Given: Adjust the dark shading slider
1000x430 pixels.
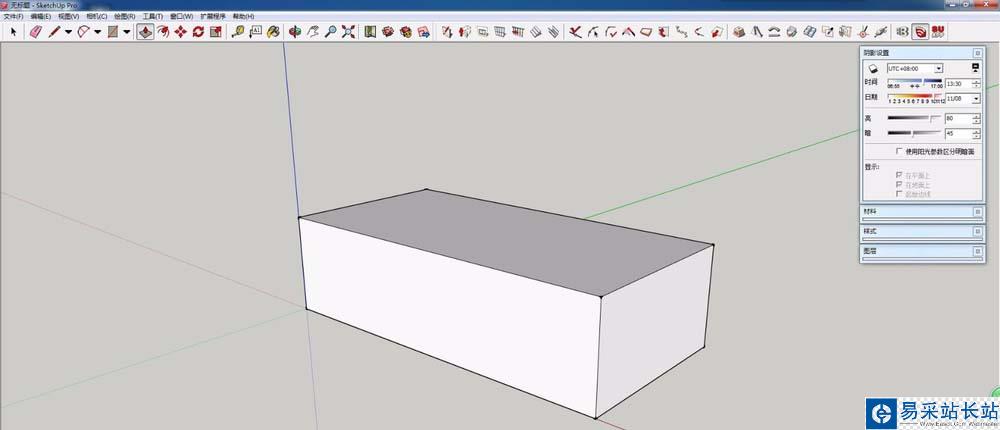Looking at the screenshot, I should tap(915, 133).
